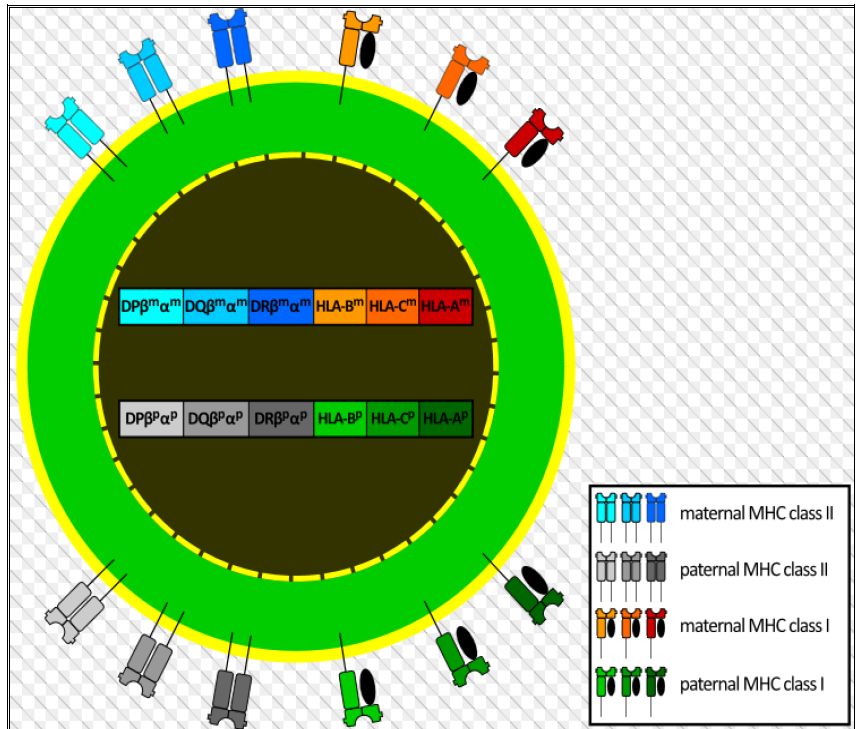The image size is (858, 729).
Task: Select the medium gray paternal DQ receptor
Action: pos(148,665)
